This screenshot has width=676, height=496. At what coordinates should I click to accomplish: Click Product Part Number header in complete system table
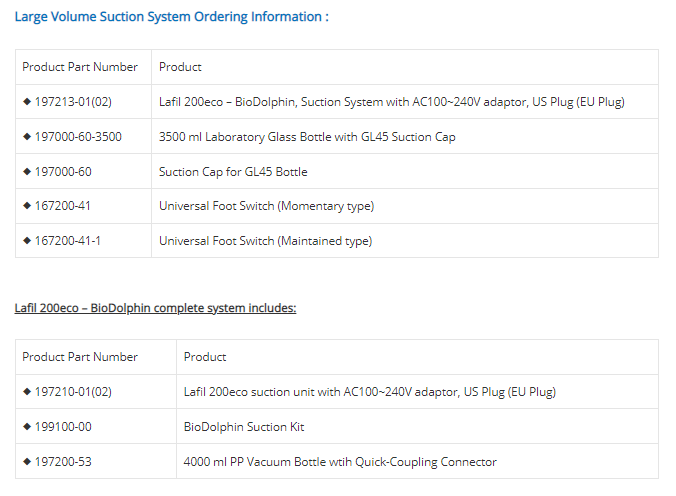tap(80, 357)
